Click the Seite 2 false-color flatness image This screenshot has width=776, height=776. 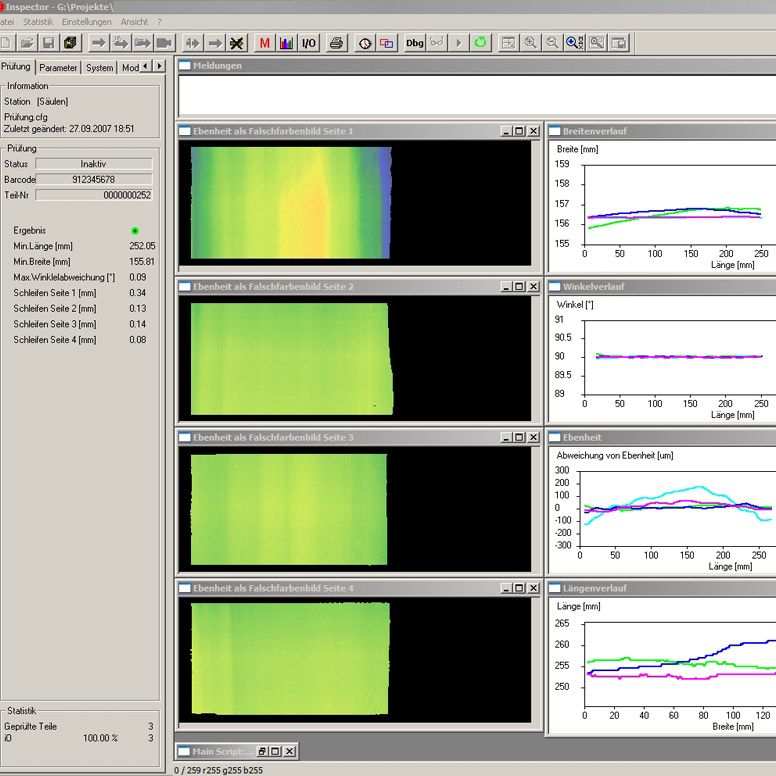coord(291,359)
